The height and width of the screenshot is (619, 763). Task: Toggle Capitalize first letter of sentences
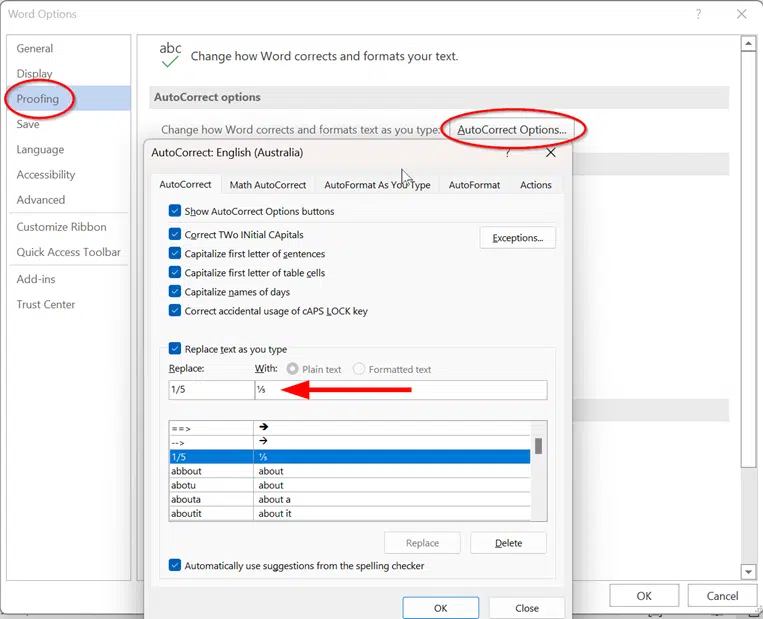[175, 253]
